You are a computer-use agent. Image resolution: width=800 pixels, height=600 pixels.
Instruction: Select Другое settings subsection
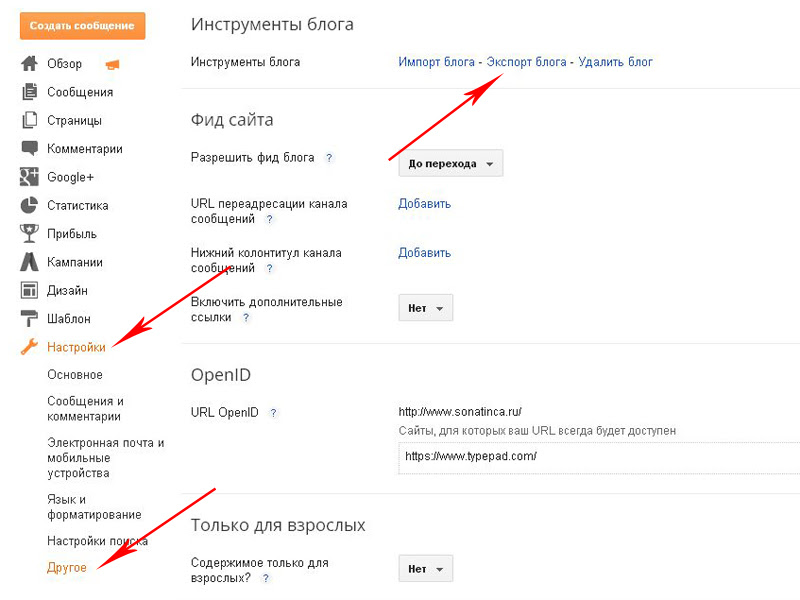67,567
